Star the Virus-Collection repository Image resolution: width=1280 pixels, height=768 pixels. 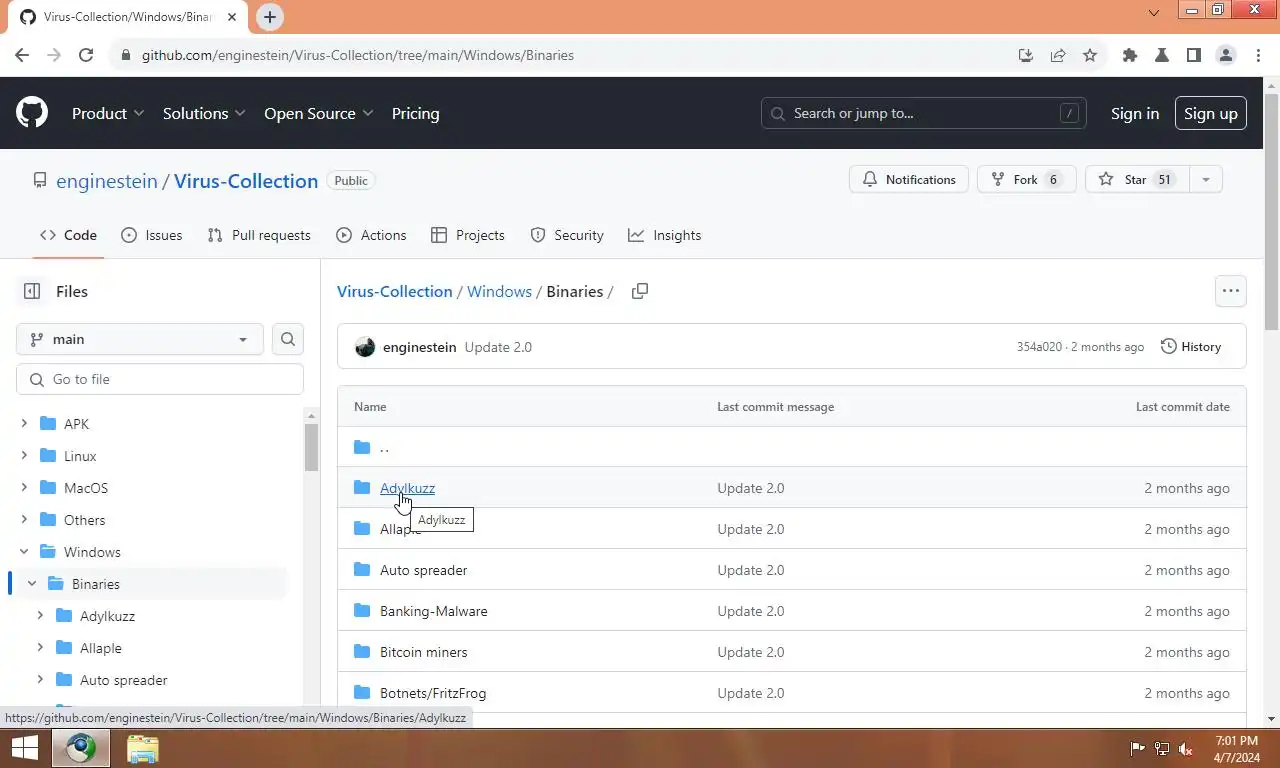1137,179
